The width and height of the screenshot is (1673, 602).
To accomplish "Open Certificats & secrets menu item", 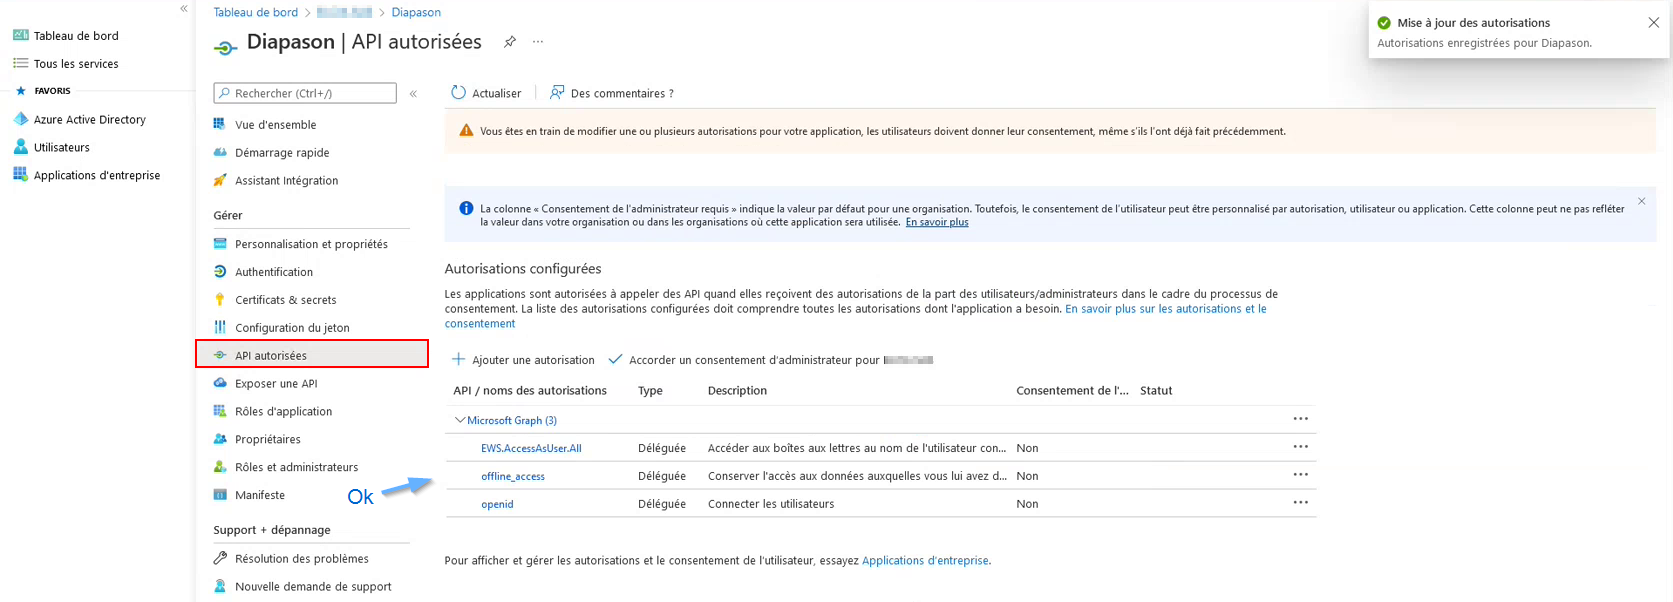I will coord(285,300).
